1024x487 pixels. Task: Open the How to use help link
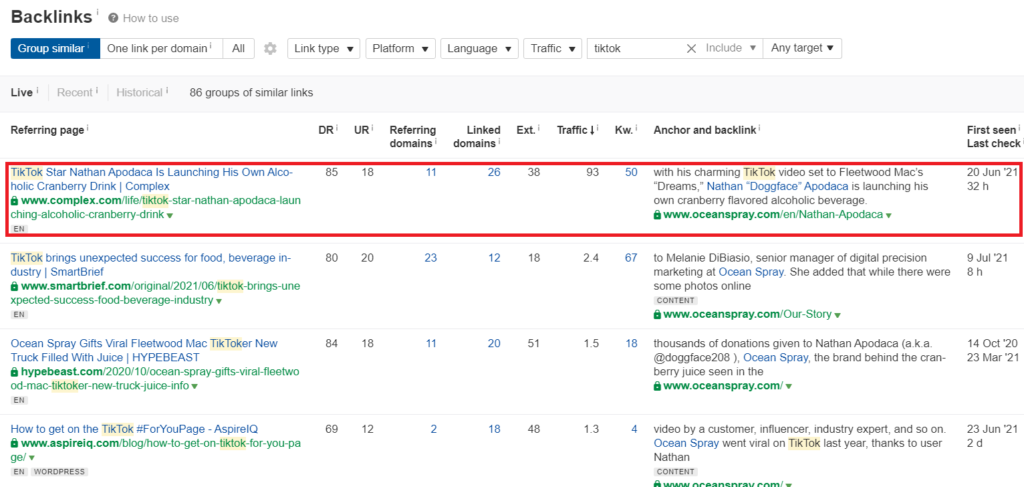click(151, 18)
